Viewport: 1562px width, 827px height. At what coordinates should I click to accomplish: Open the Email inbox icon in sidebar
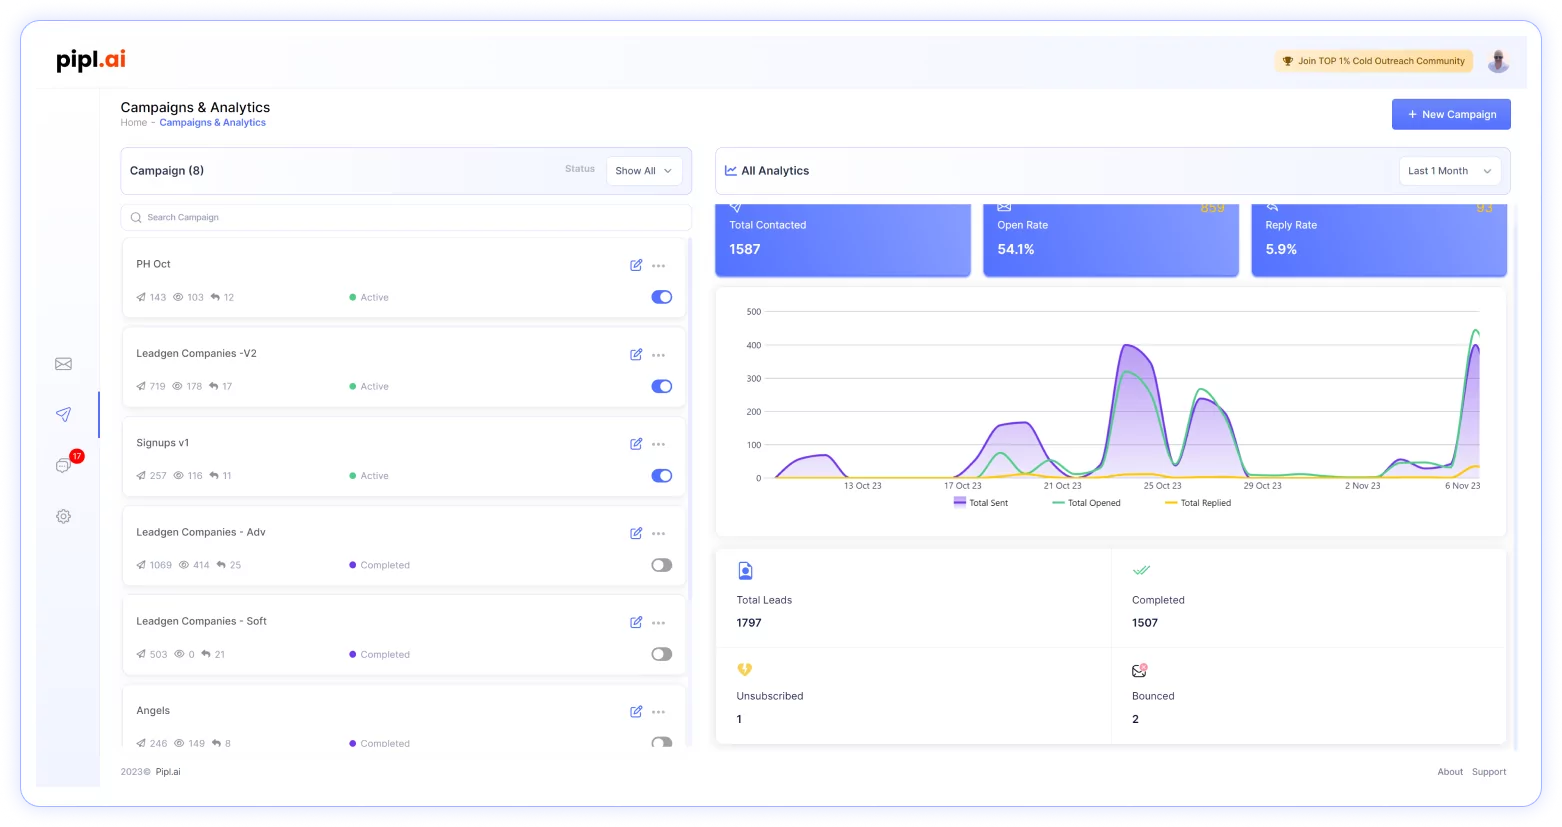point(63,364)
